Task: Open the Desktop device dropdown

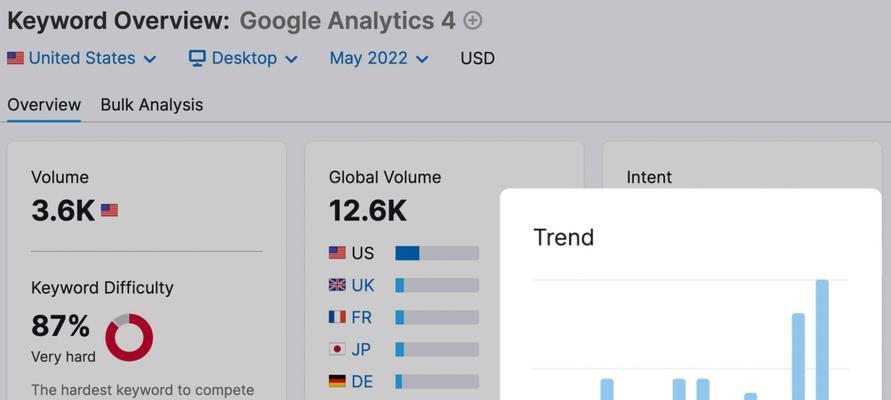Action: pyautogui.click(x=243, y=58)
